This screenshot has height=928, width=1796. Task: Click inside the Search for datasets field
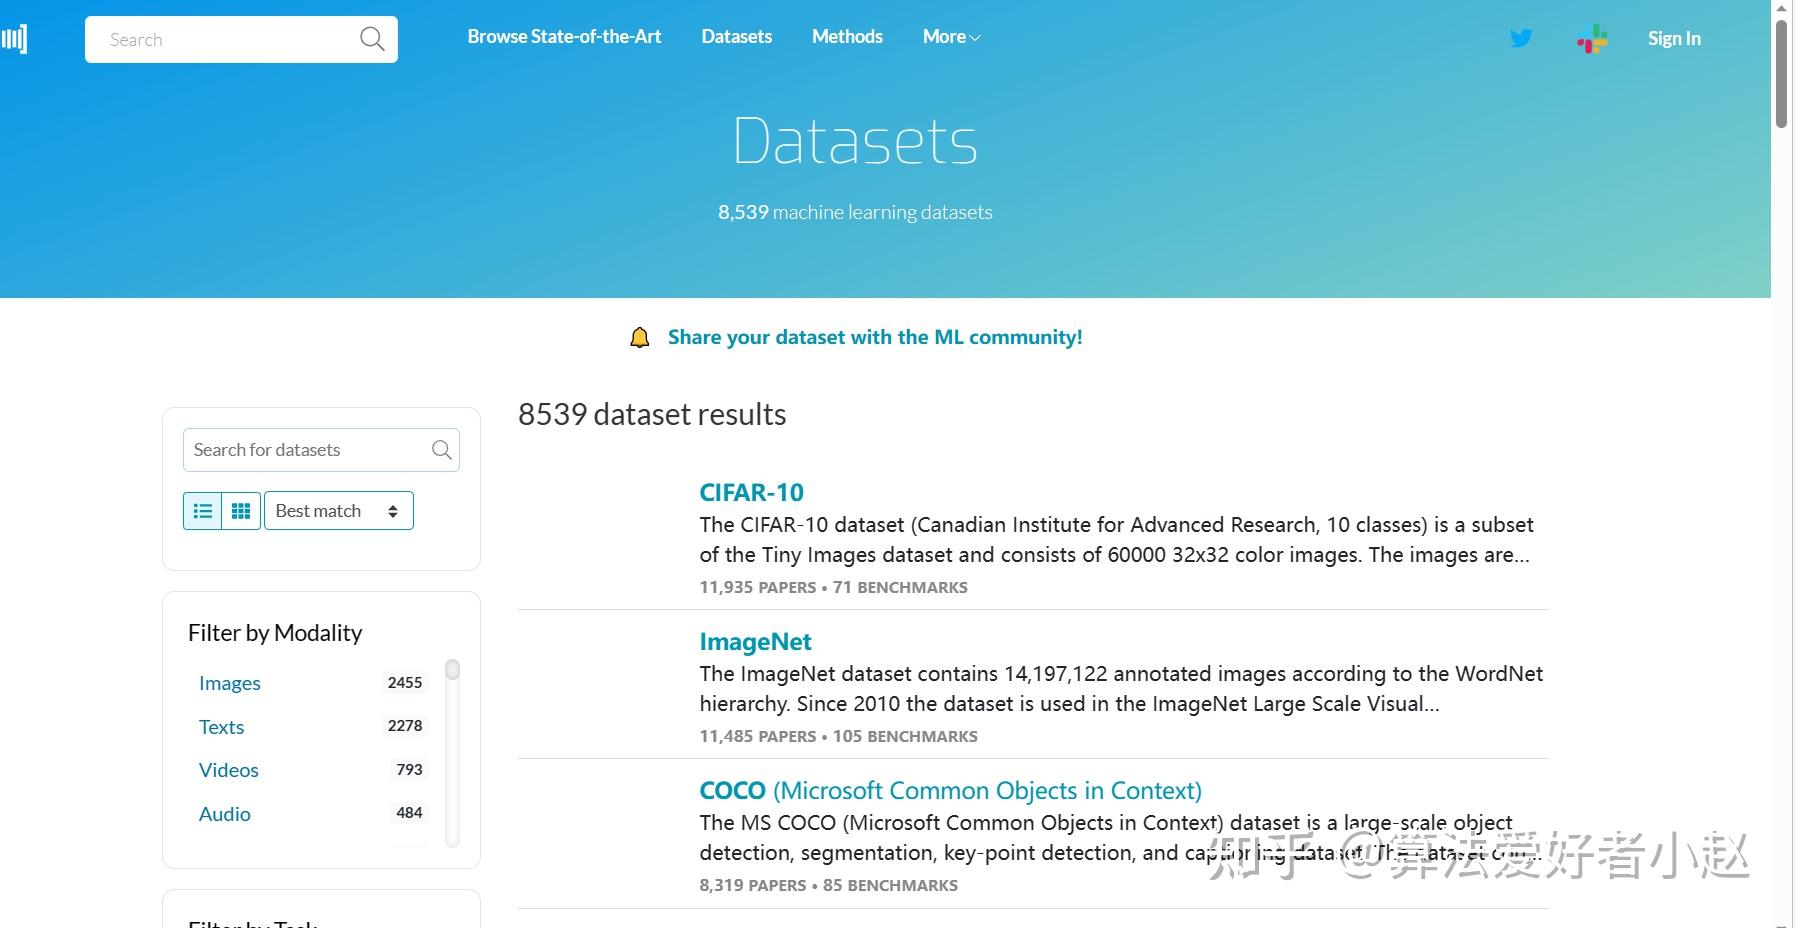click(x=300, y=450)
